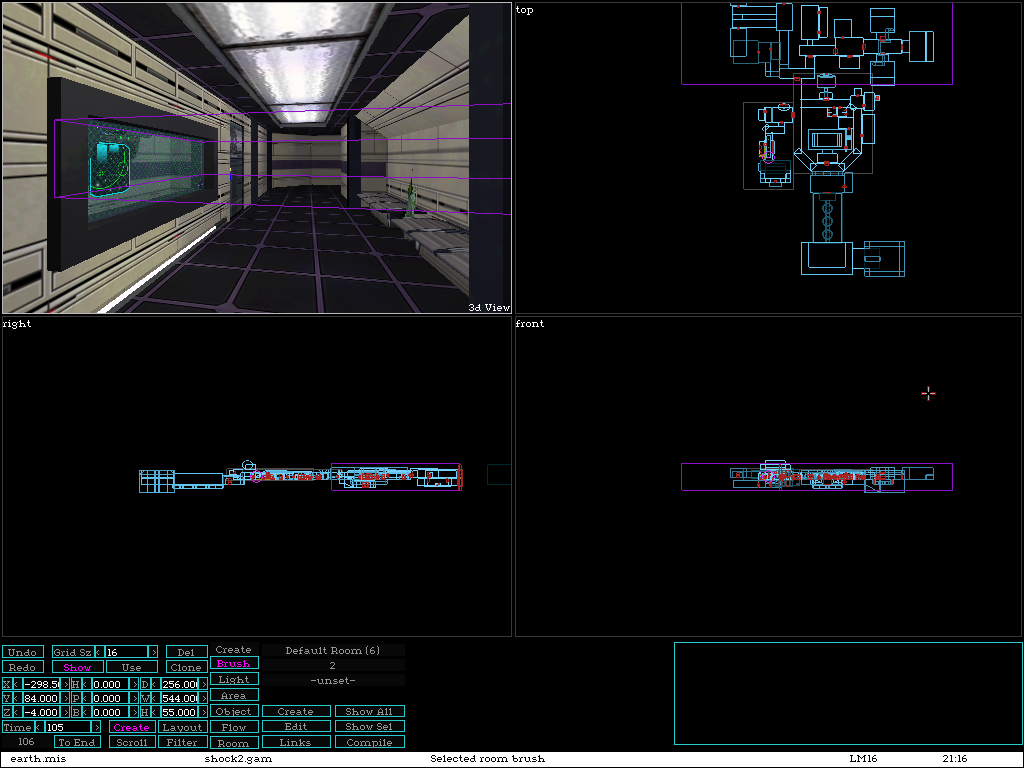Select the Brush creation type

pyautogui.click(x=234, y=663)
